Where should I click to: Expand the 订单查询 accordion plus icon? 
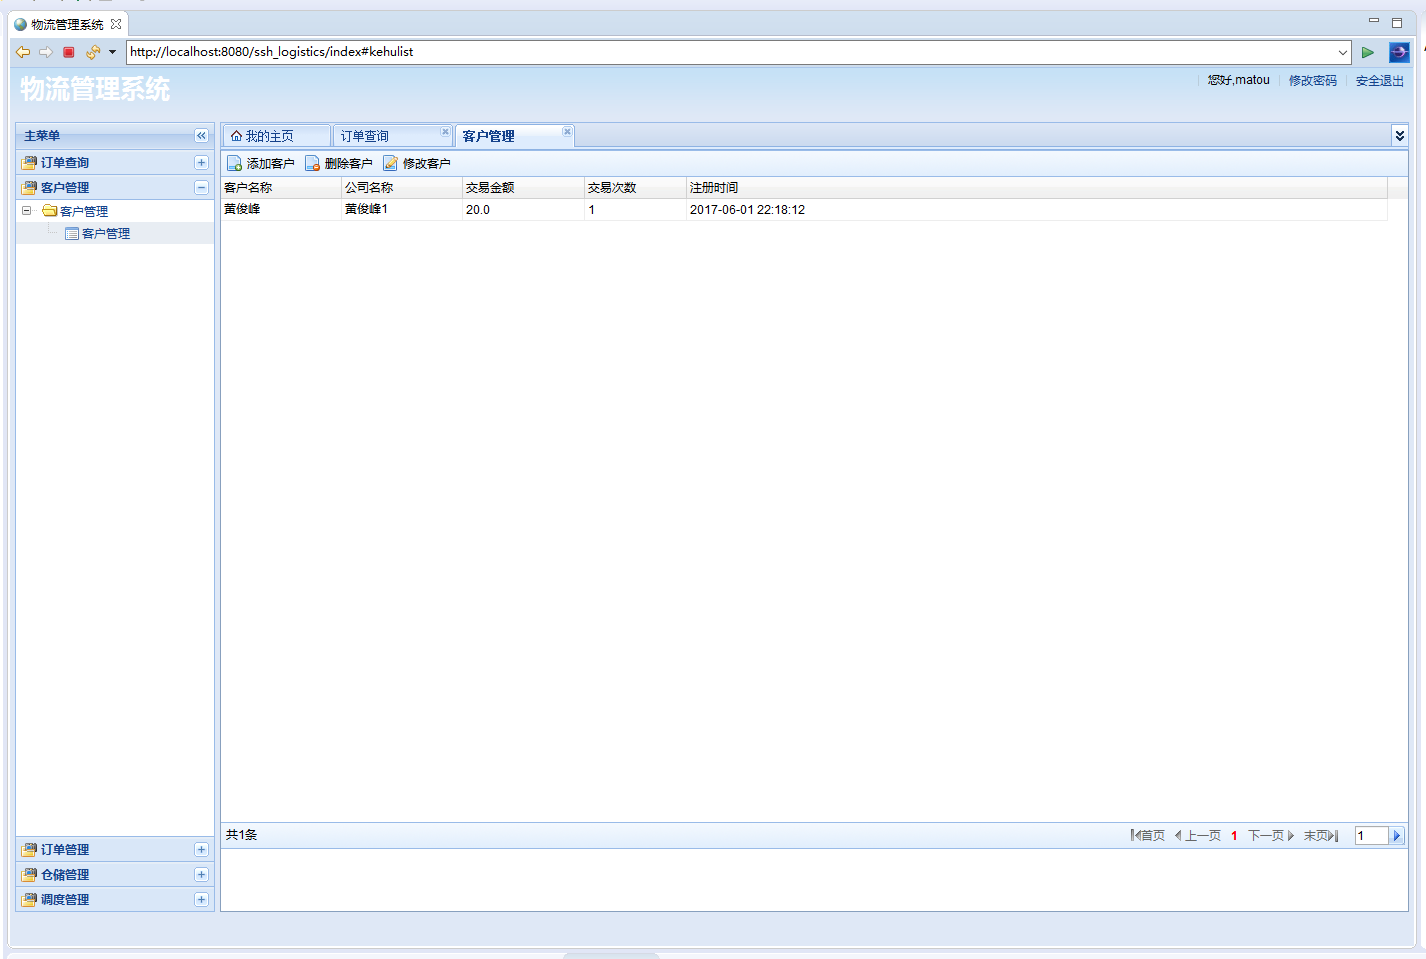pyautogui.click(x=201, y=163)
